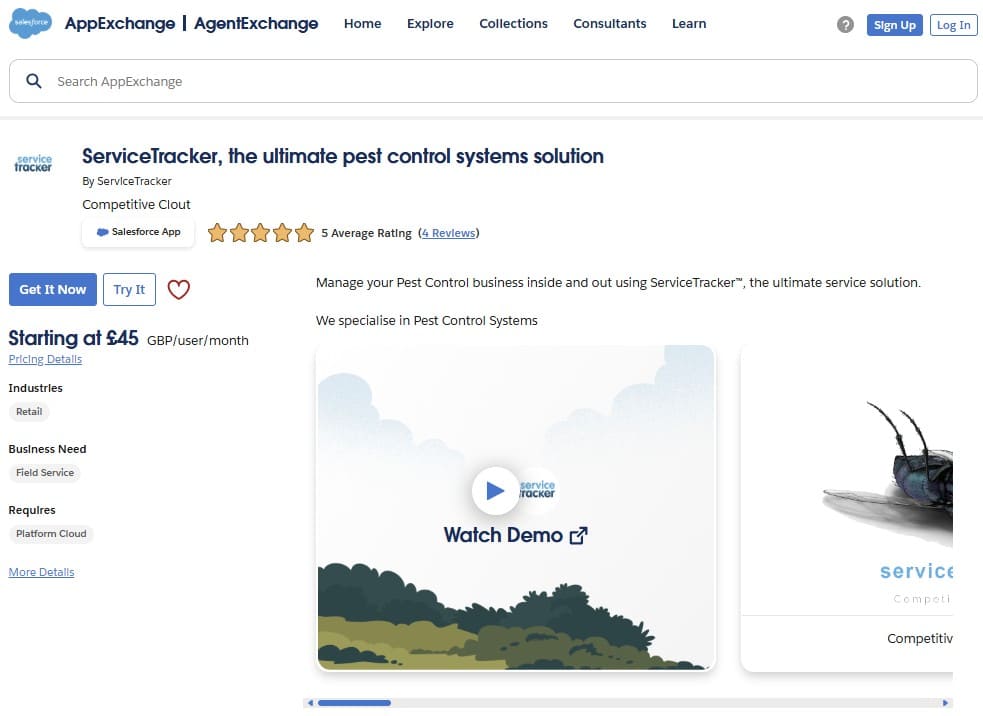Image resolution: width=983 pixels, height=716 pixels.
Task: Click the Try It button
Action: pos(129,289)
